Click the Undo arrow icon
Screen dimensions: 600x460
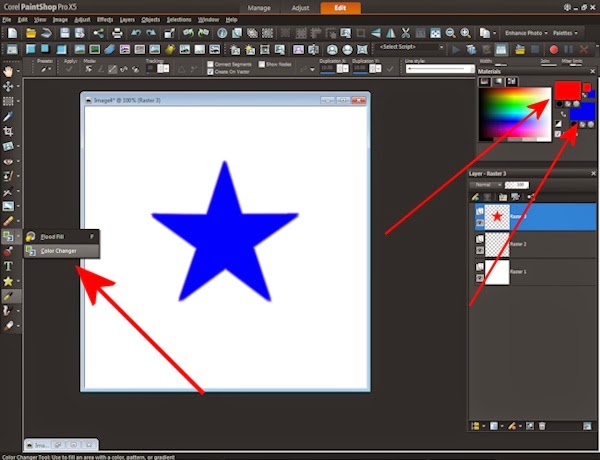coord(136,33)
